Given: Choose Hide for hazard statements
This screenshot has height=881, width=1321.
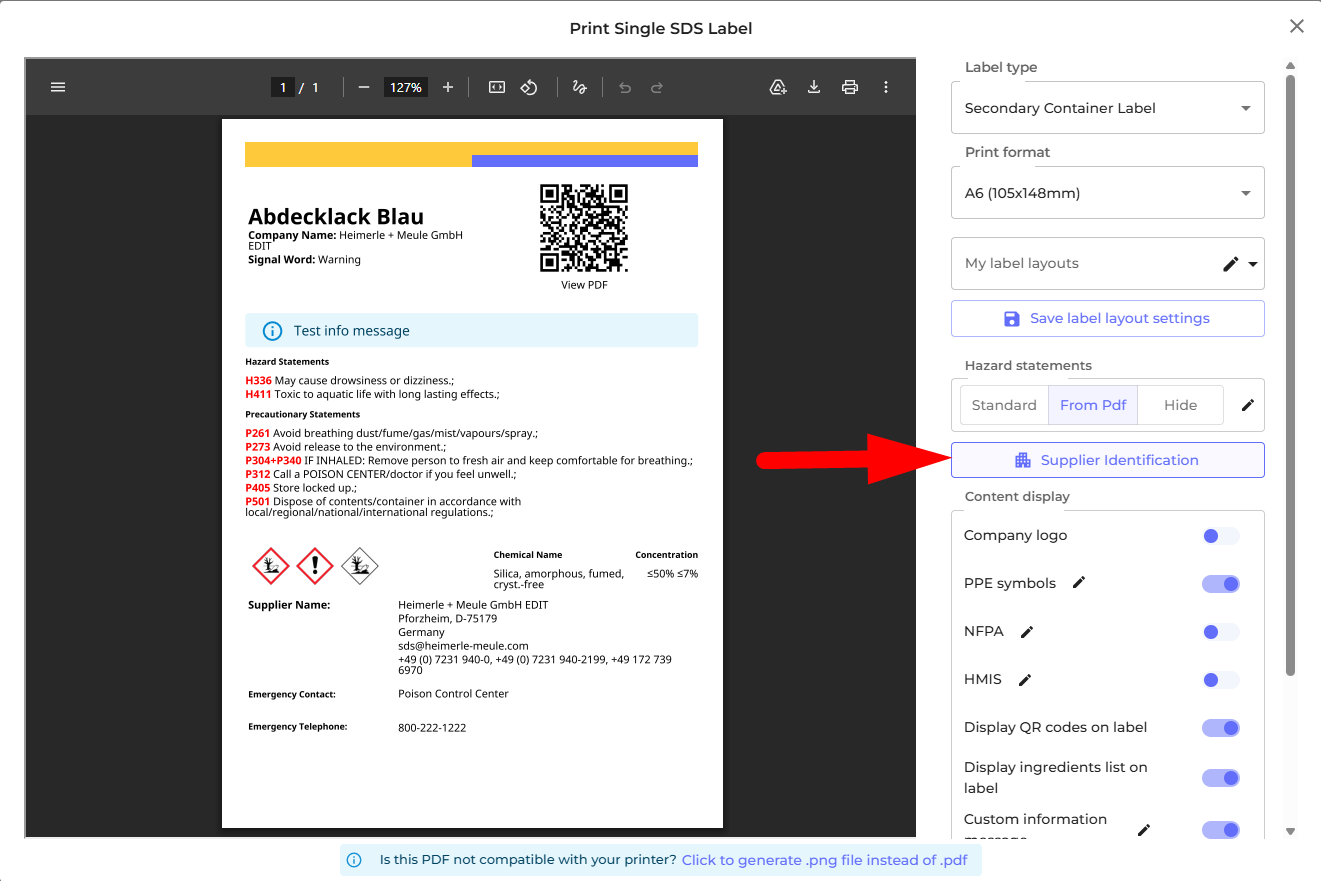Looking at the screenshot, I should coord(1180,405).
